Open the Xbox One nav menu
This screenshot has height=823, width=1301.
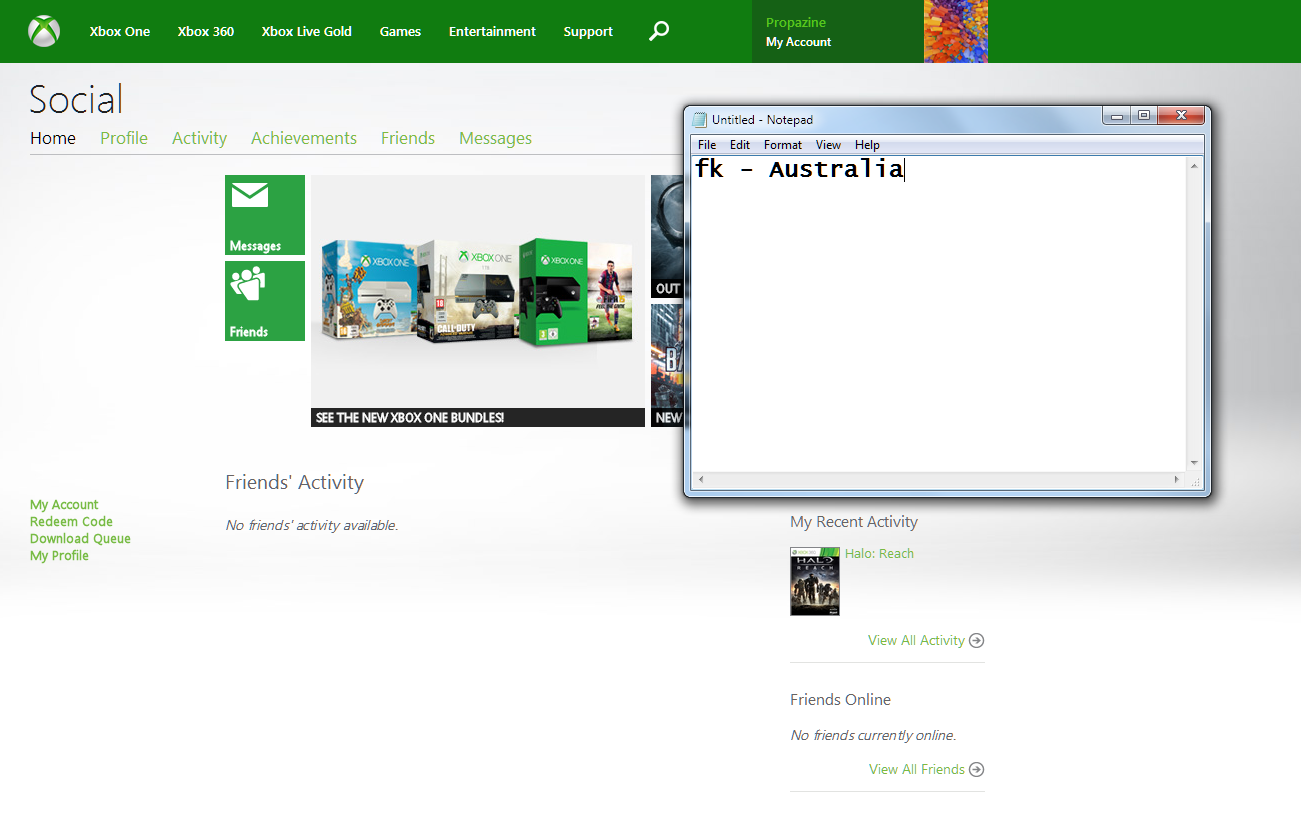tap(120, 31)
